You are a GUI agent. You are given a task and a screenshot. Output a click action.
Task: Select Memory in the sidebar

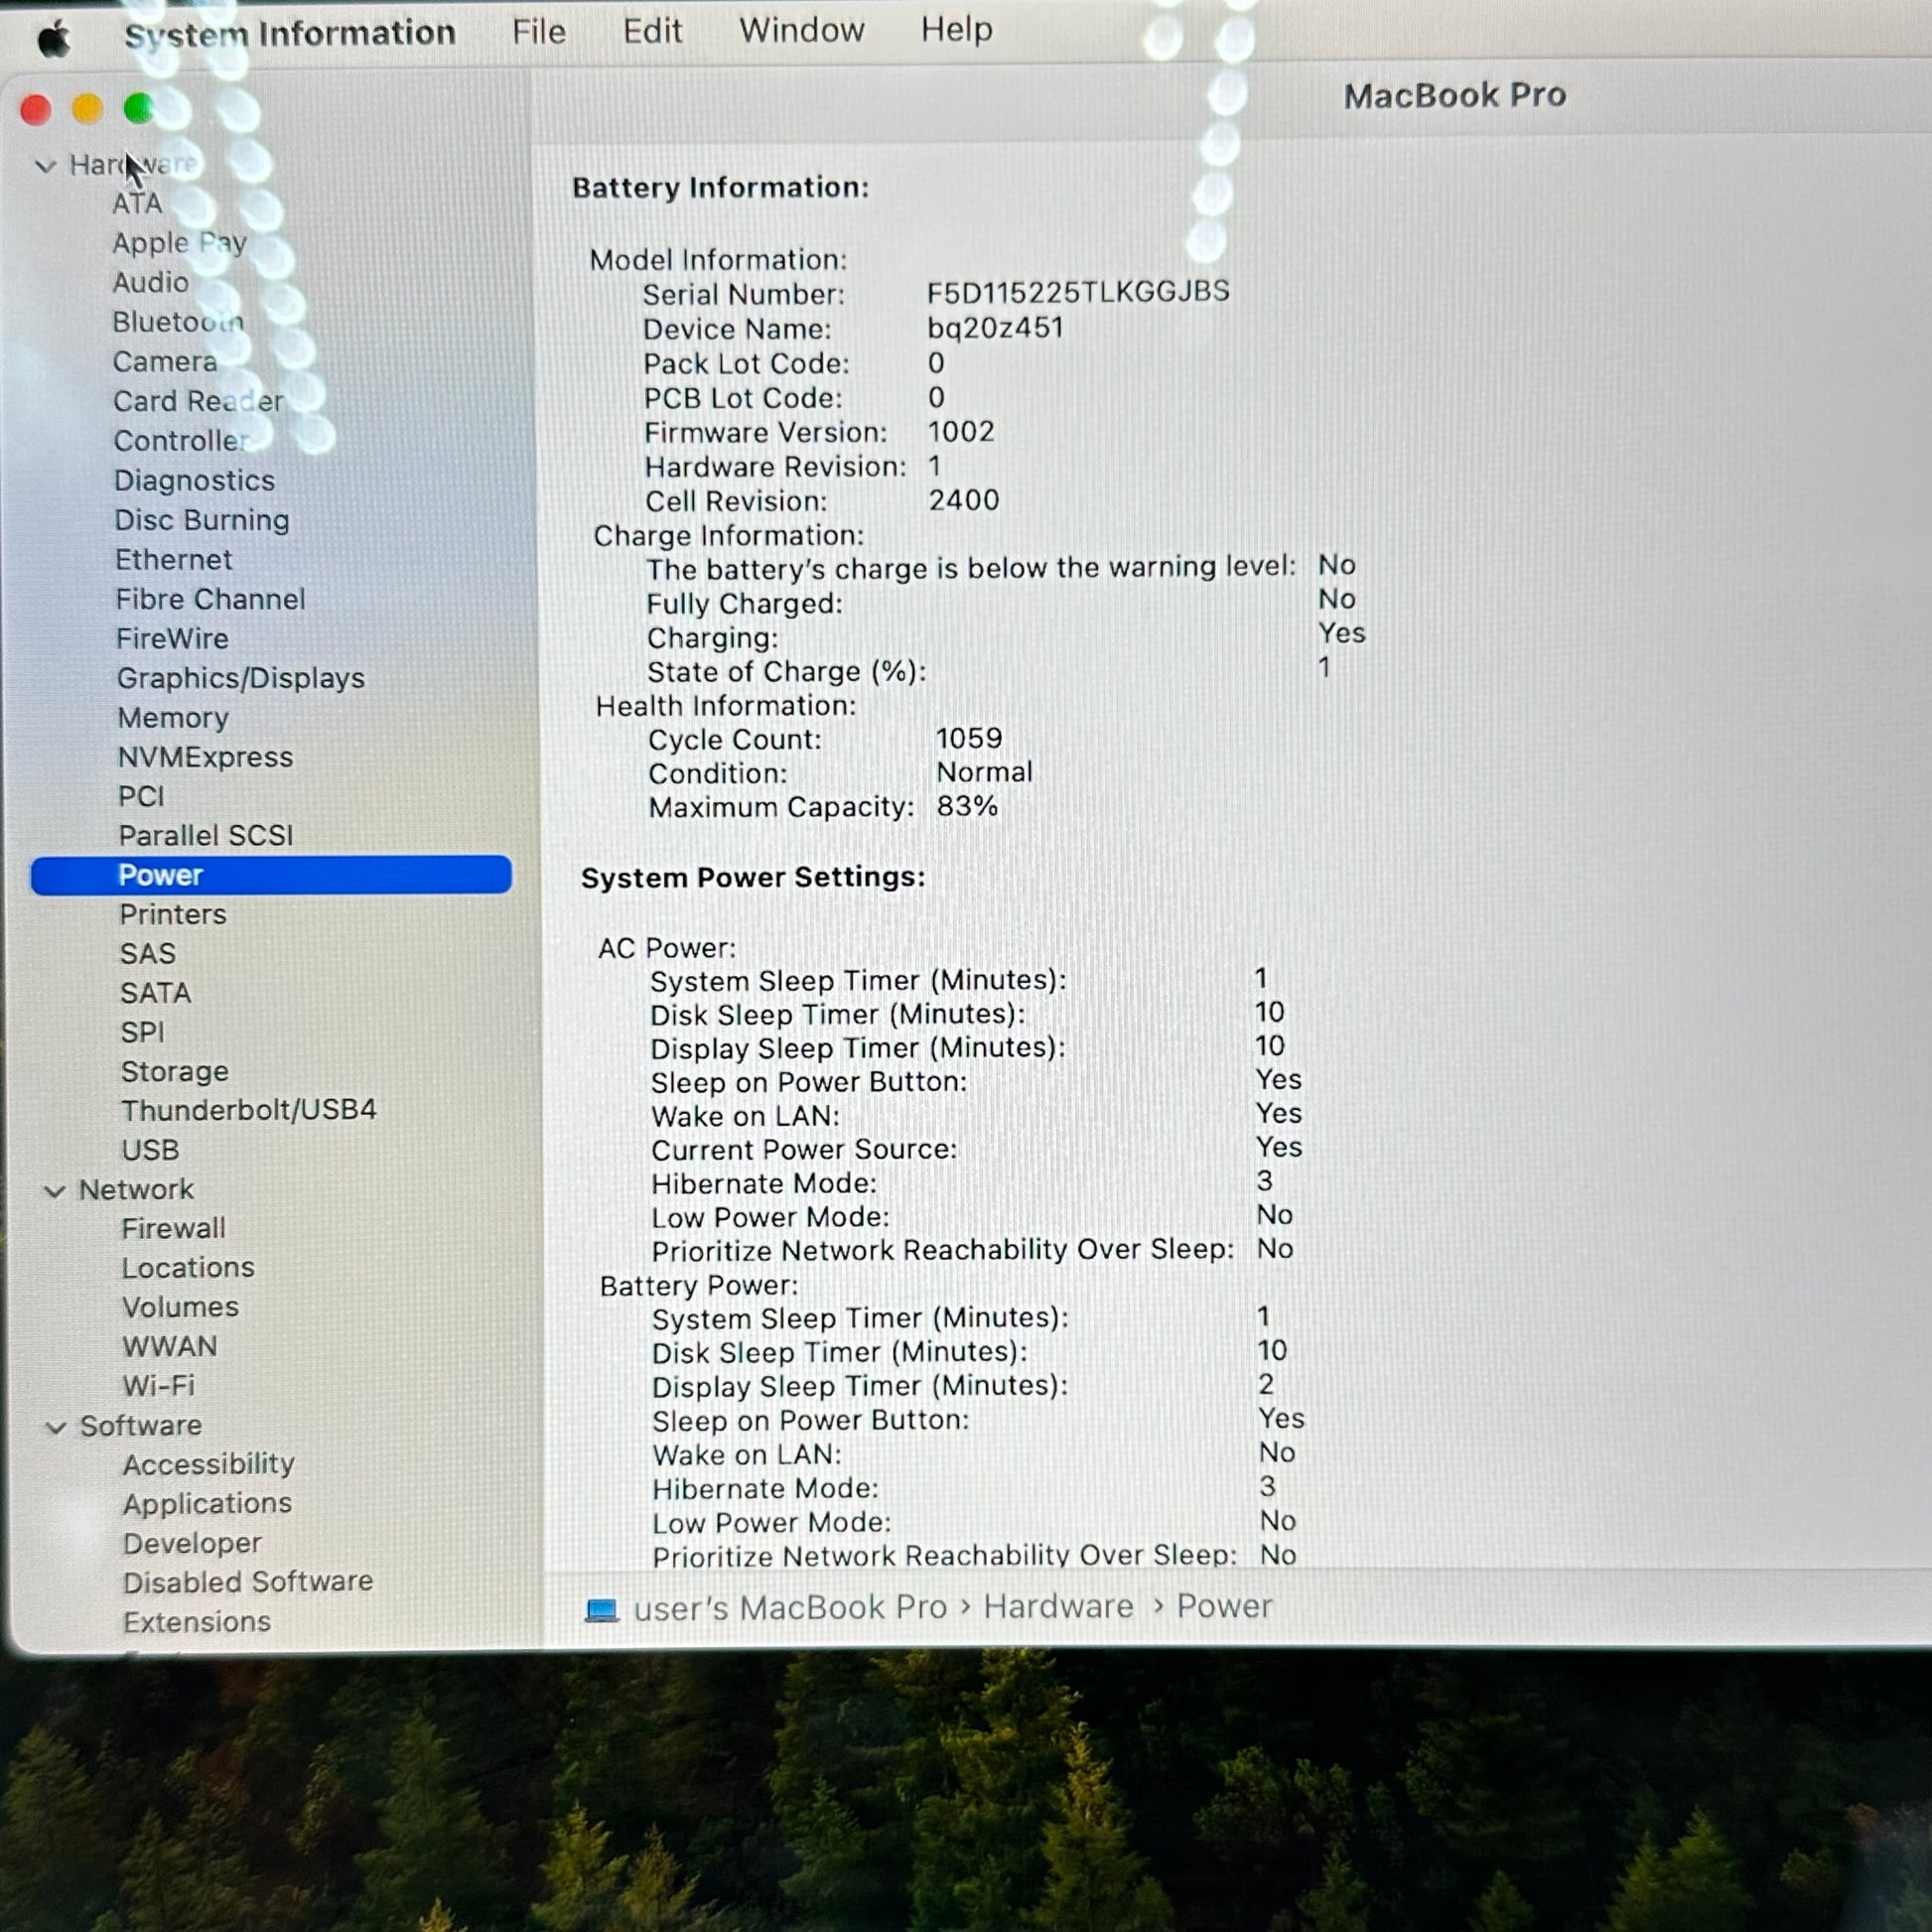(173, 718)
